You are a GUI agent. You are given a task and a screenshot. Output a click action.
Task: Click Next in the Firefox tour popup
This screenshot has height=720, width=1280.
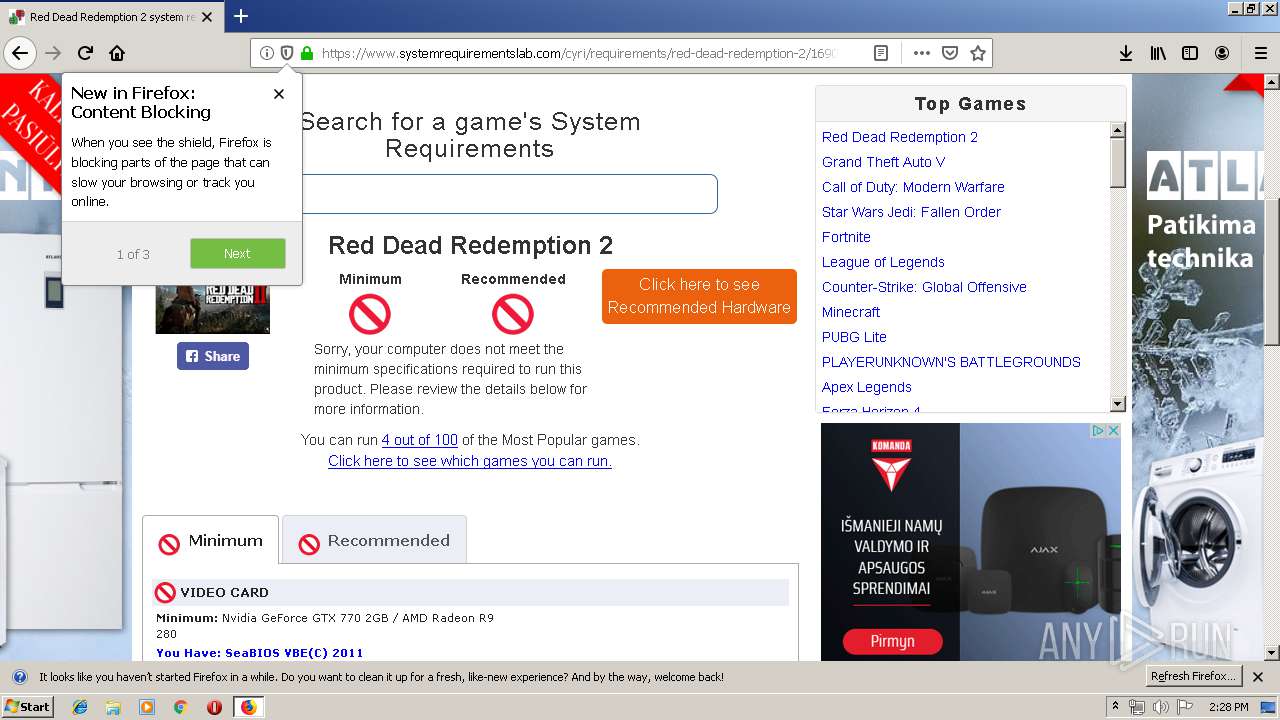(238, 253)
